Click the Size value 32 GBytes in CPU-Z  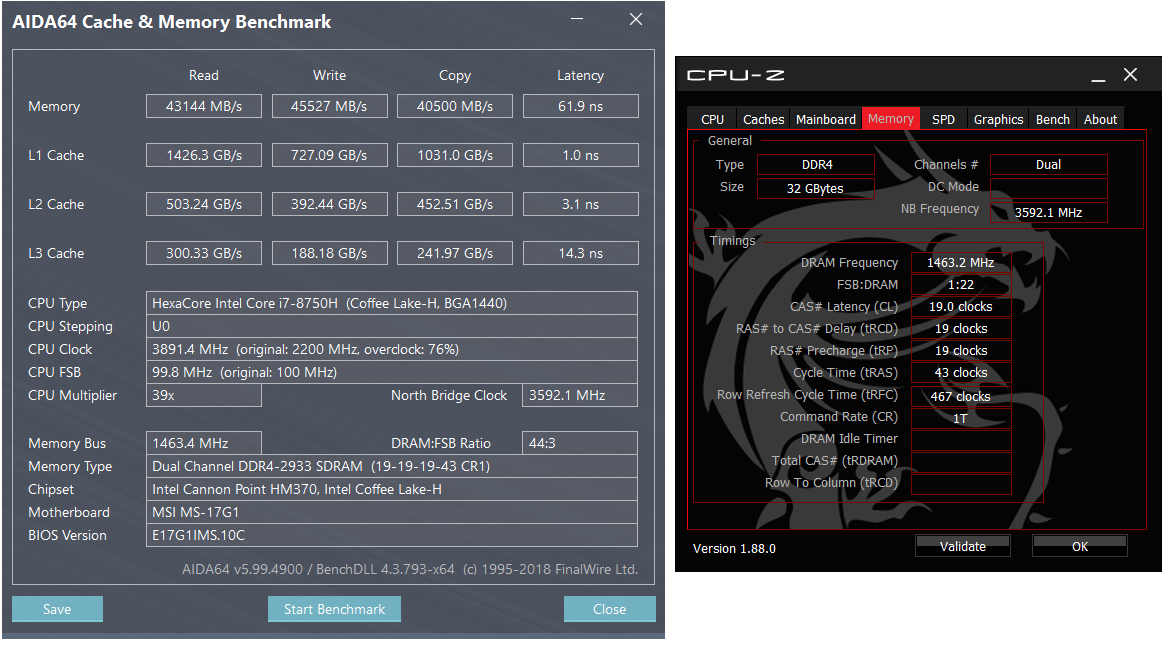816,188
